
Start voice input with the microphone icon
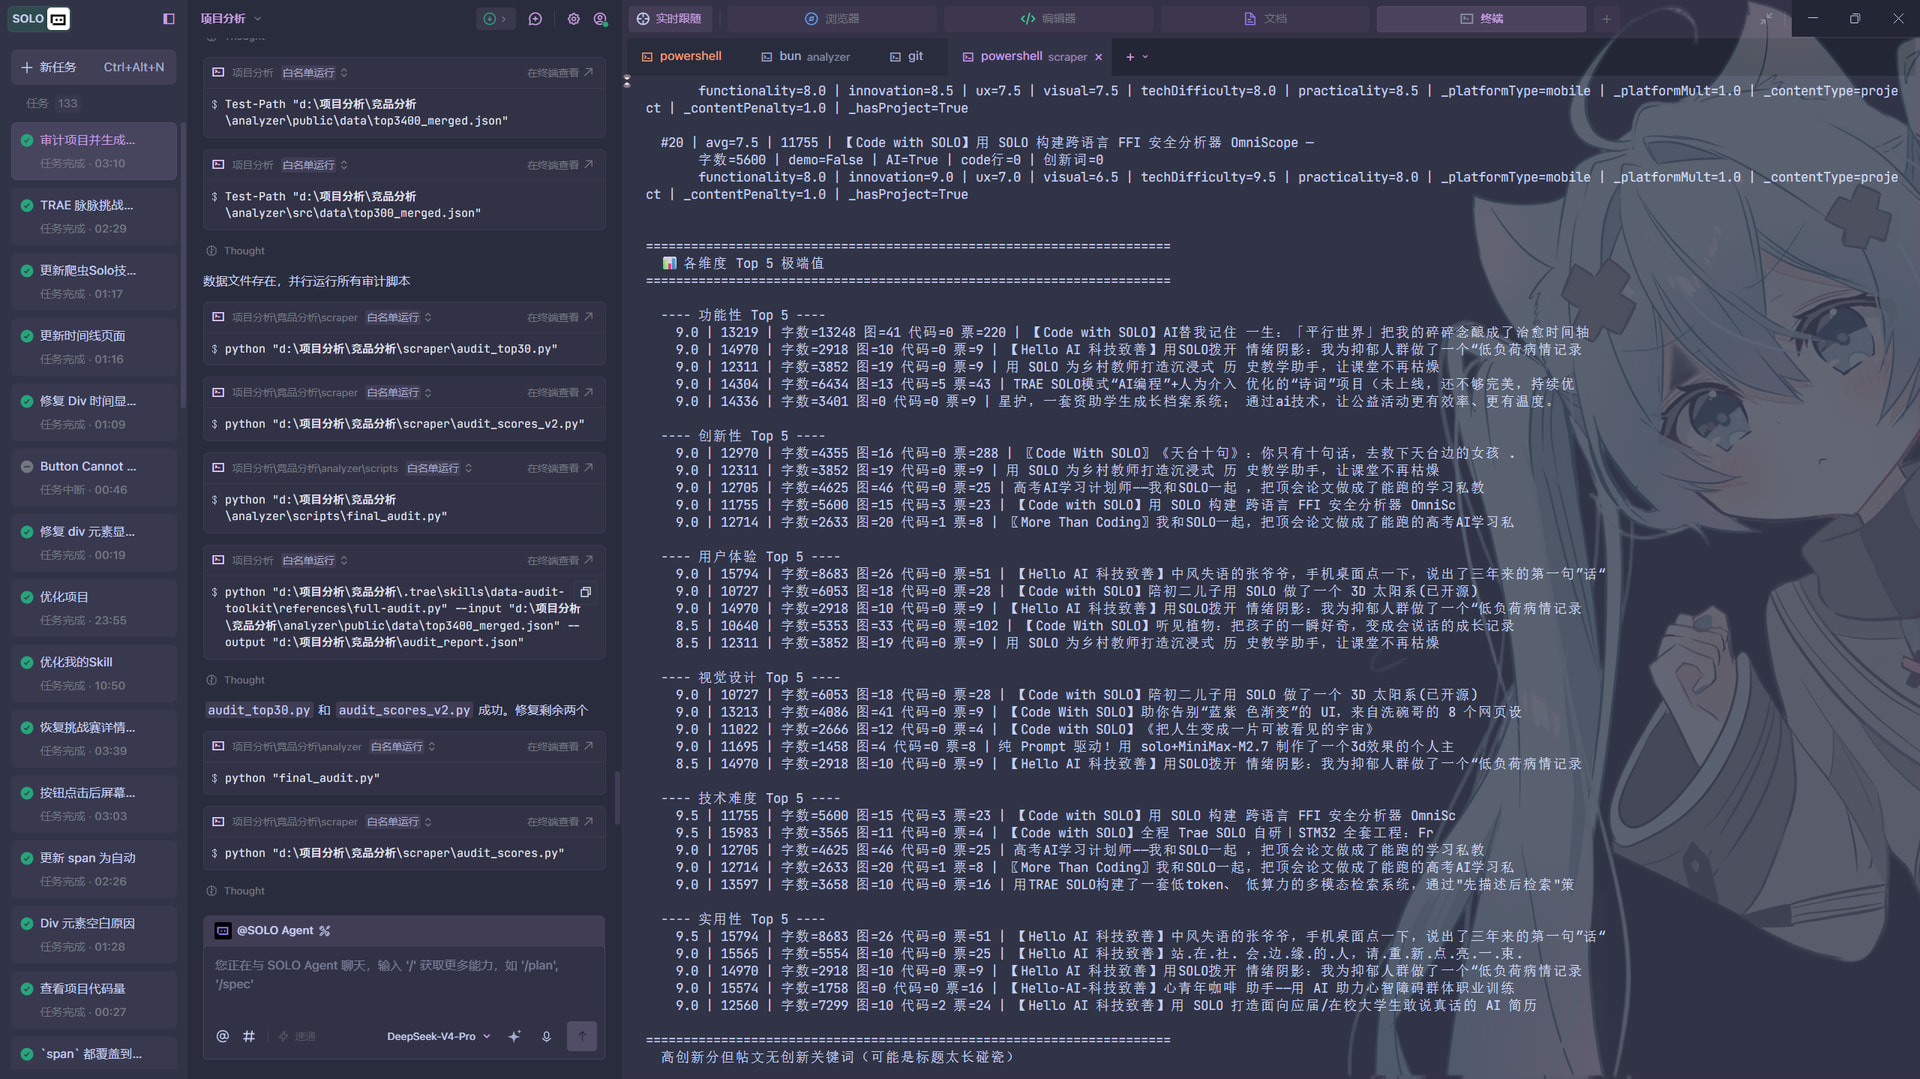[546, 1036]
